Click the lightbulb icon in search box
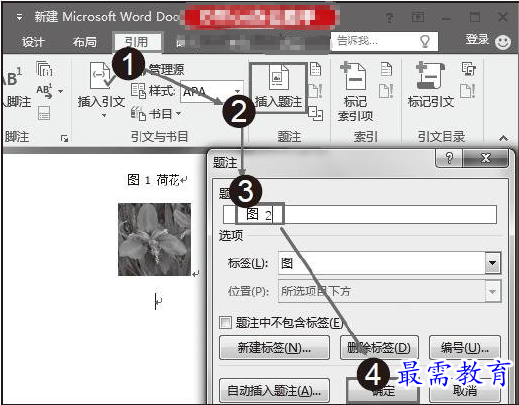The width and height of the screenshot is (519, 405). (x=425, y=41)
